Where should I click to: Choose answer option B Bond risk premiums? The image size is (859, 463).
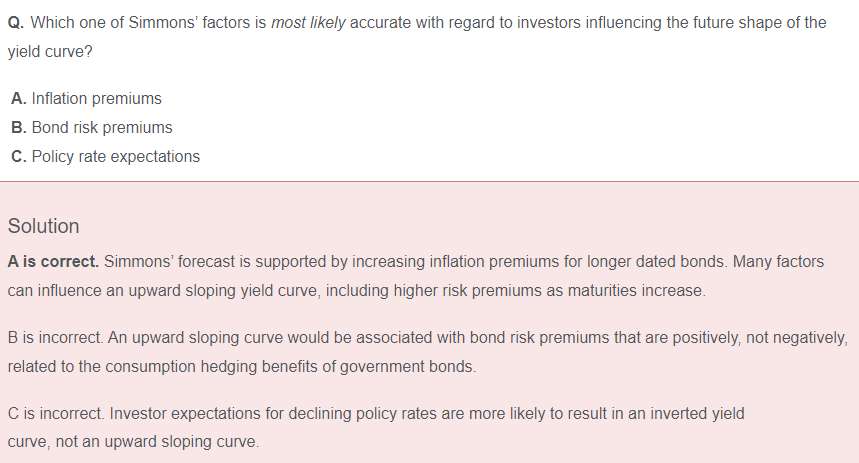click(91, 128)
